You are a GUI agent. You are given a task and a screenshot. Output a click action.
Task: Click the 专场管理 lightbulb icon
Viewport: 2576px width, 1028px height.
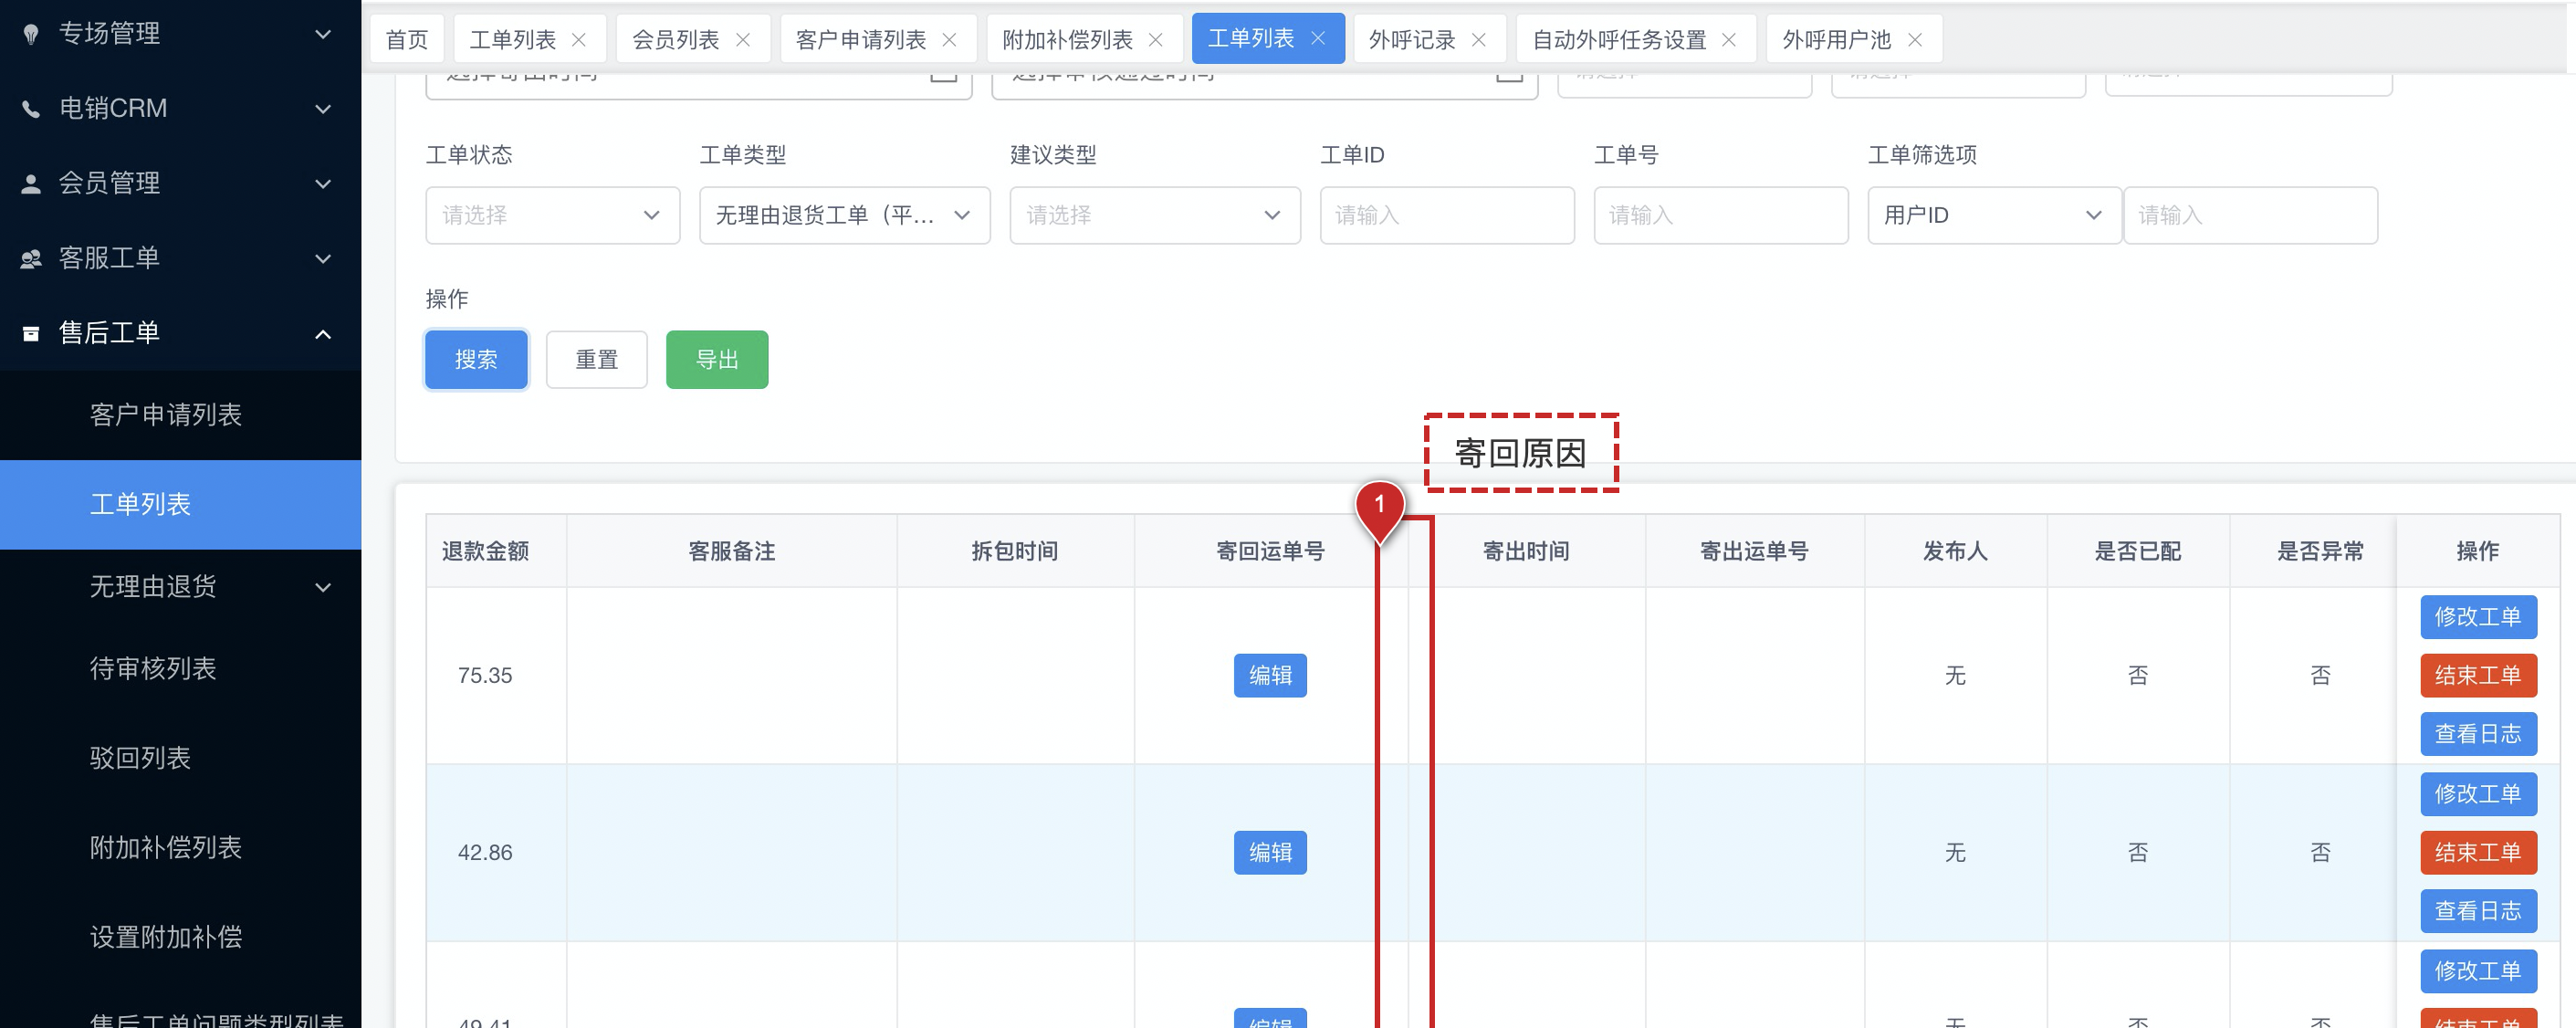coord(31,34)
